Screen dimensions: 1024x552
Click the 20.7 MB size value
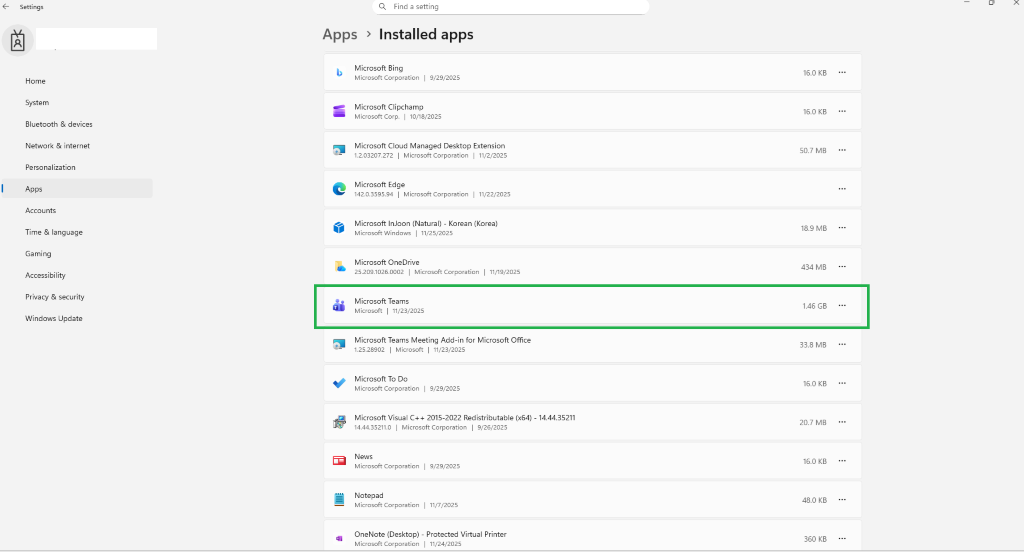click(813, 423)
